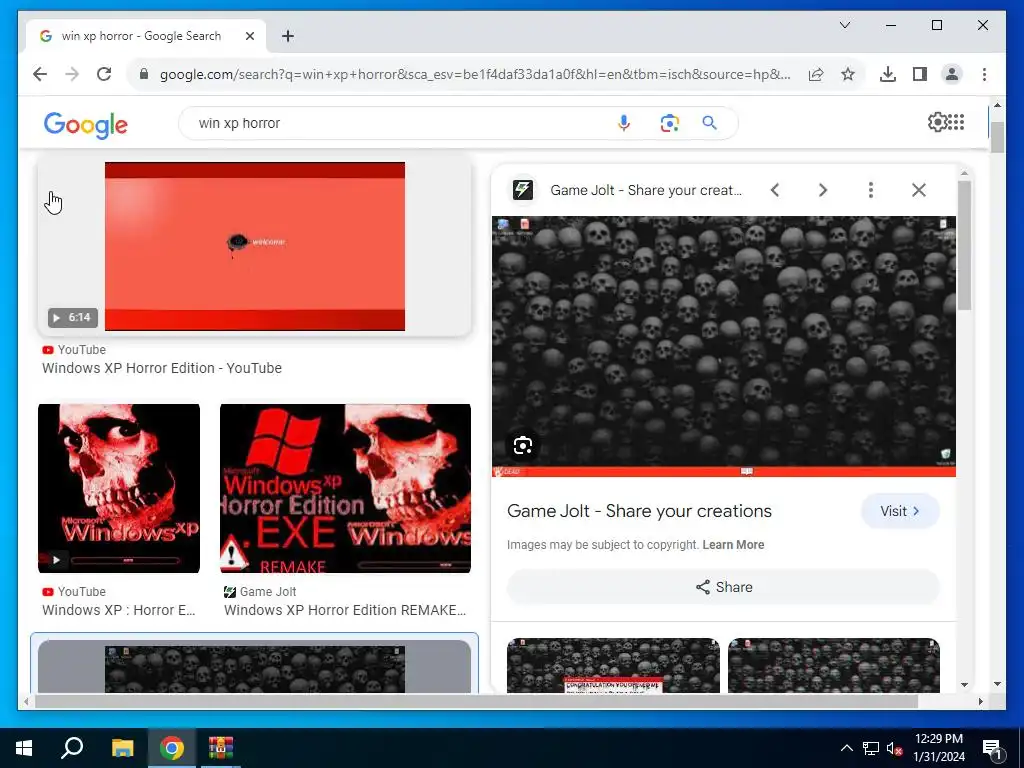Screen dimensions: 1024x768
Task: Select the 'win xp horror - Google Search' tab
Action: [x=146, y=36]
